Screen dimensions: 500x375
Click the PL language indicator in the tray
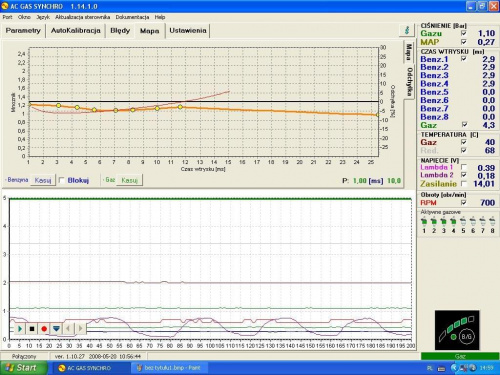[x=430, y=368]
